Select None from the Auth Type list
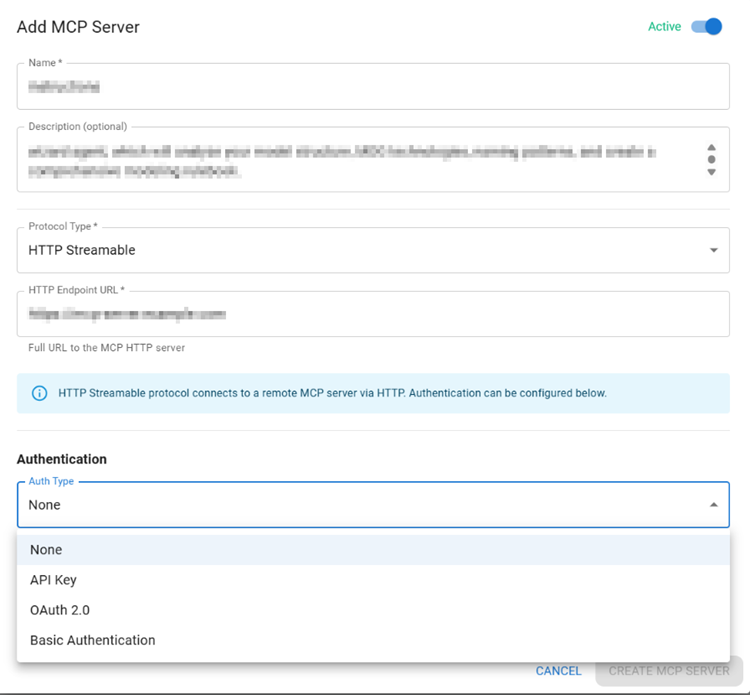The height and width of the screenshot is (695, 750). click(46, 550)
